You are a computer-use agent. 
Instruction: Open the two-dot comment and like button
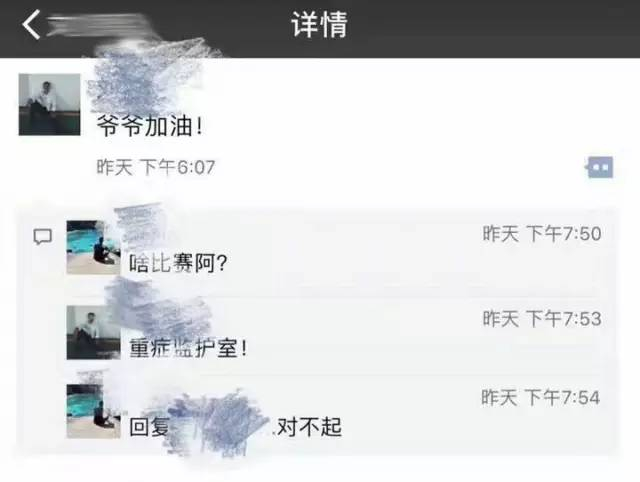(x=599, y=167)
